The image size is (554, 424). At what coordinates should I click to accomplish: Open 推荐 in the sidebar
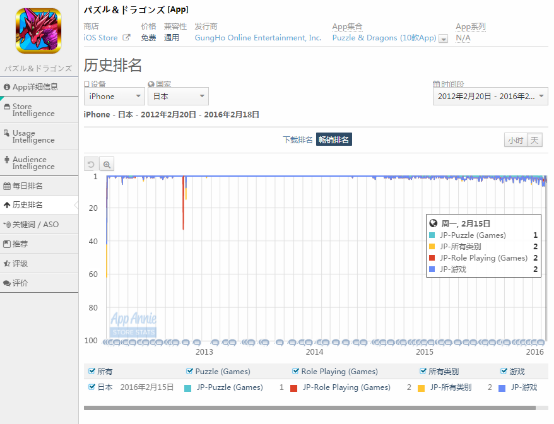(x=39, y=244)
